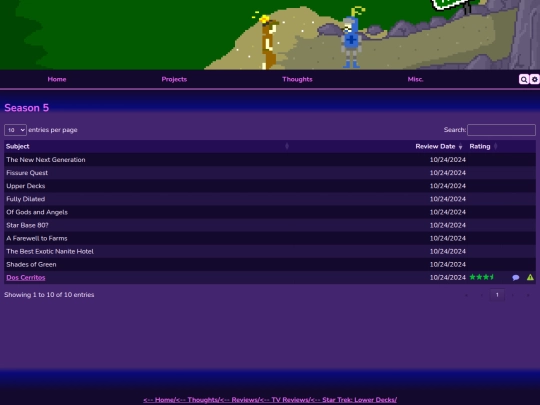Click the next page pagination arrow

(x=512, y=295)
